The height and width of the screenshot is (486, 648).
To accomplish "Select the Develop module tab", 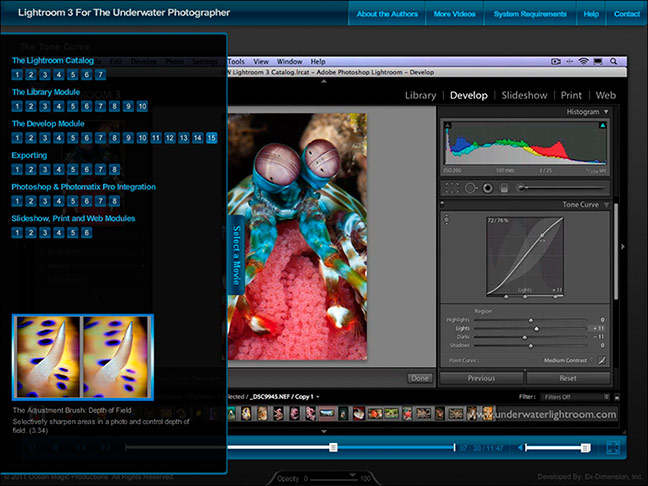I will [469, 95].
